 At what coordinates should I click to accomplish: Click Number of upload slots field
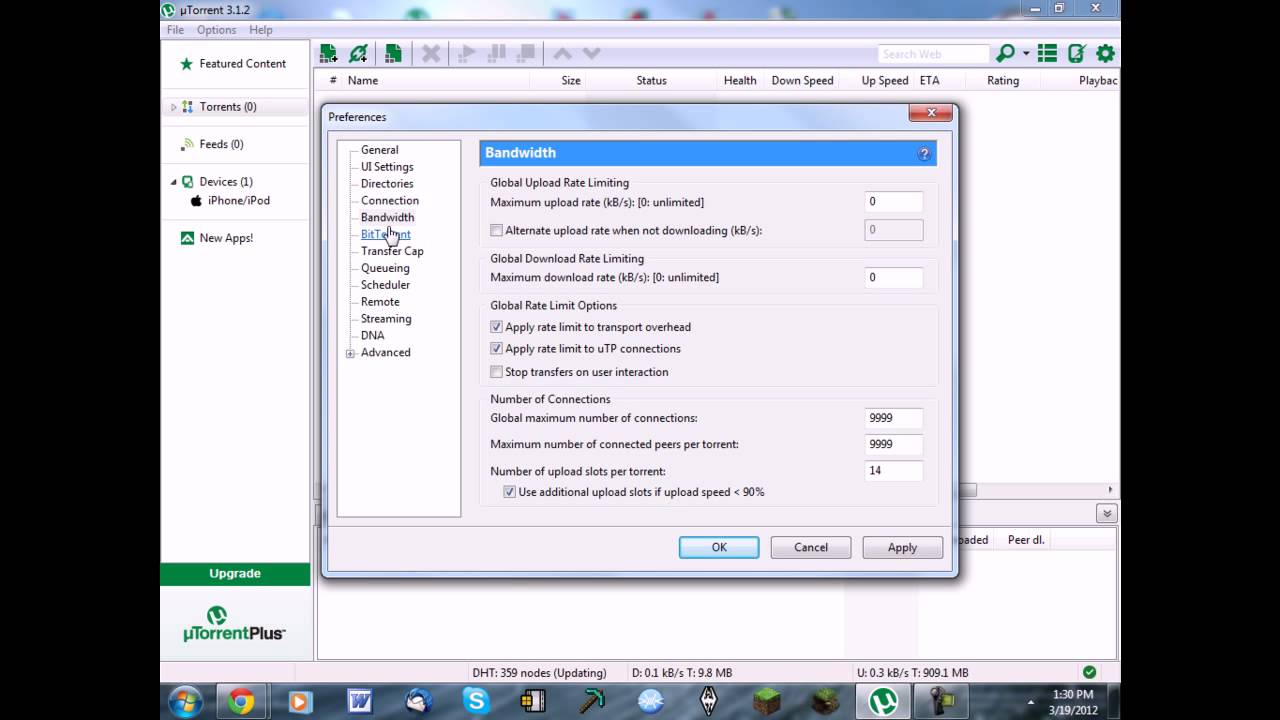point(893,470)
